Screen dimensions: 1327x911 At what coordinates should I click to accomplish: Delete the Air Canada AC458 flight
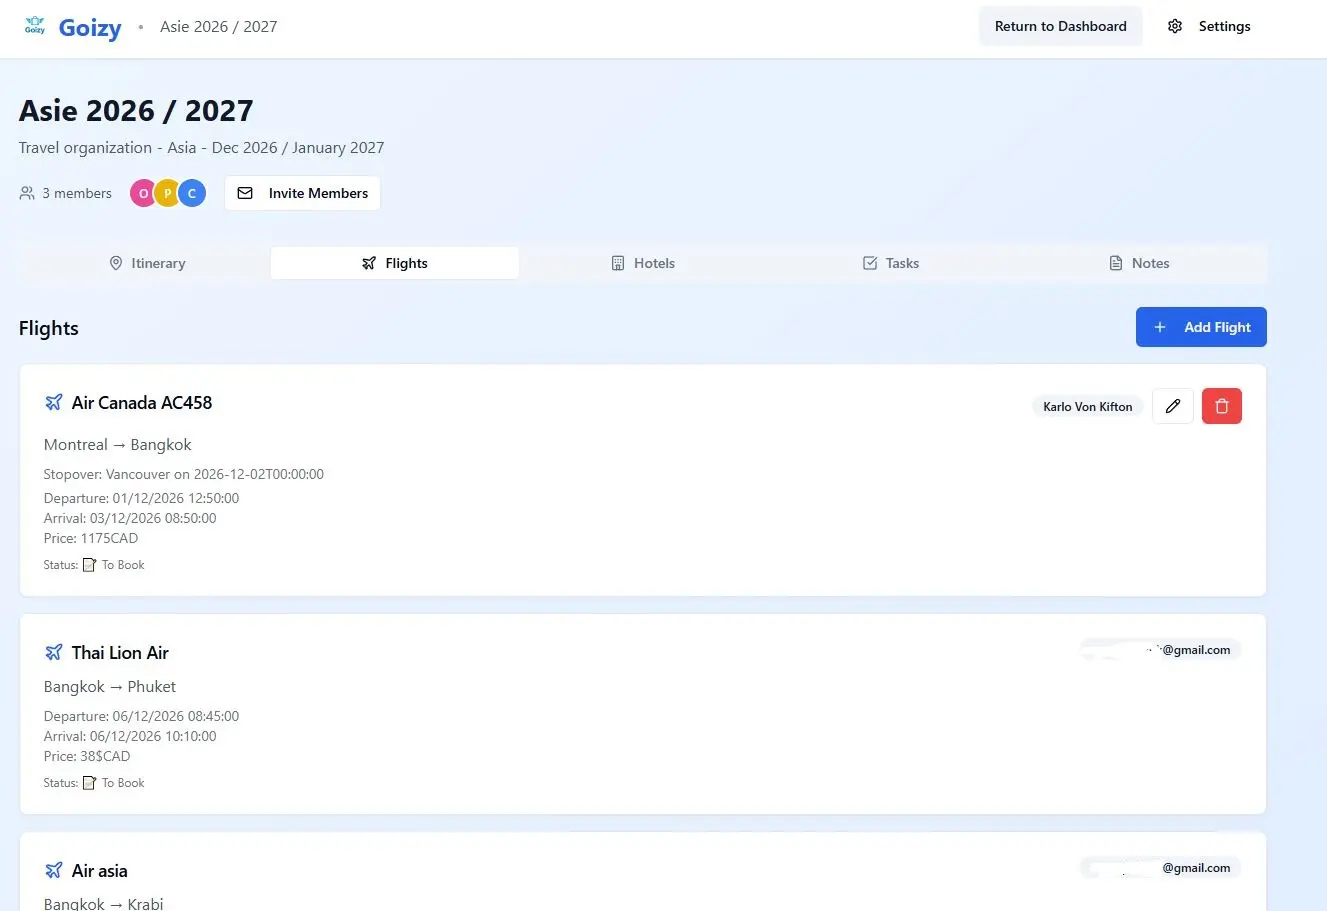[1221, 406]
